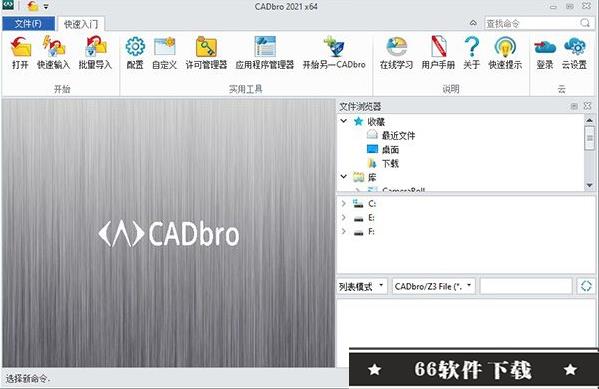
Task: Click the 选择新命令 status bar text
Action: click(28, 379)
